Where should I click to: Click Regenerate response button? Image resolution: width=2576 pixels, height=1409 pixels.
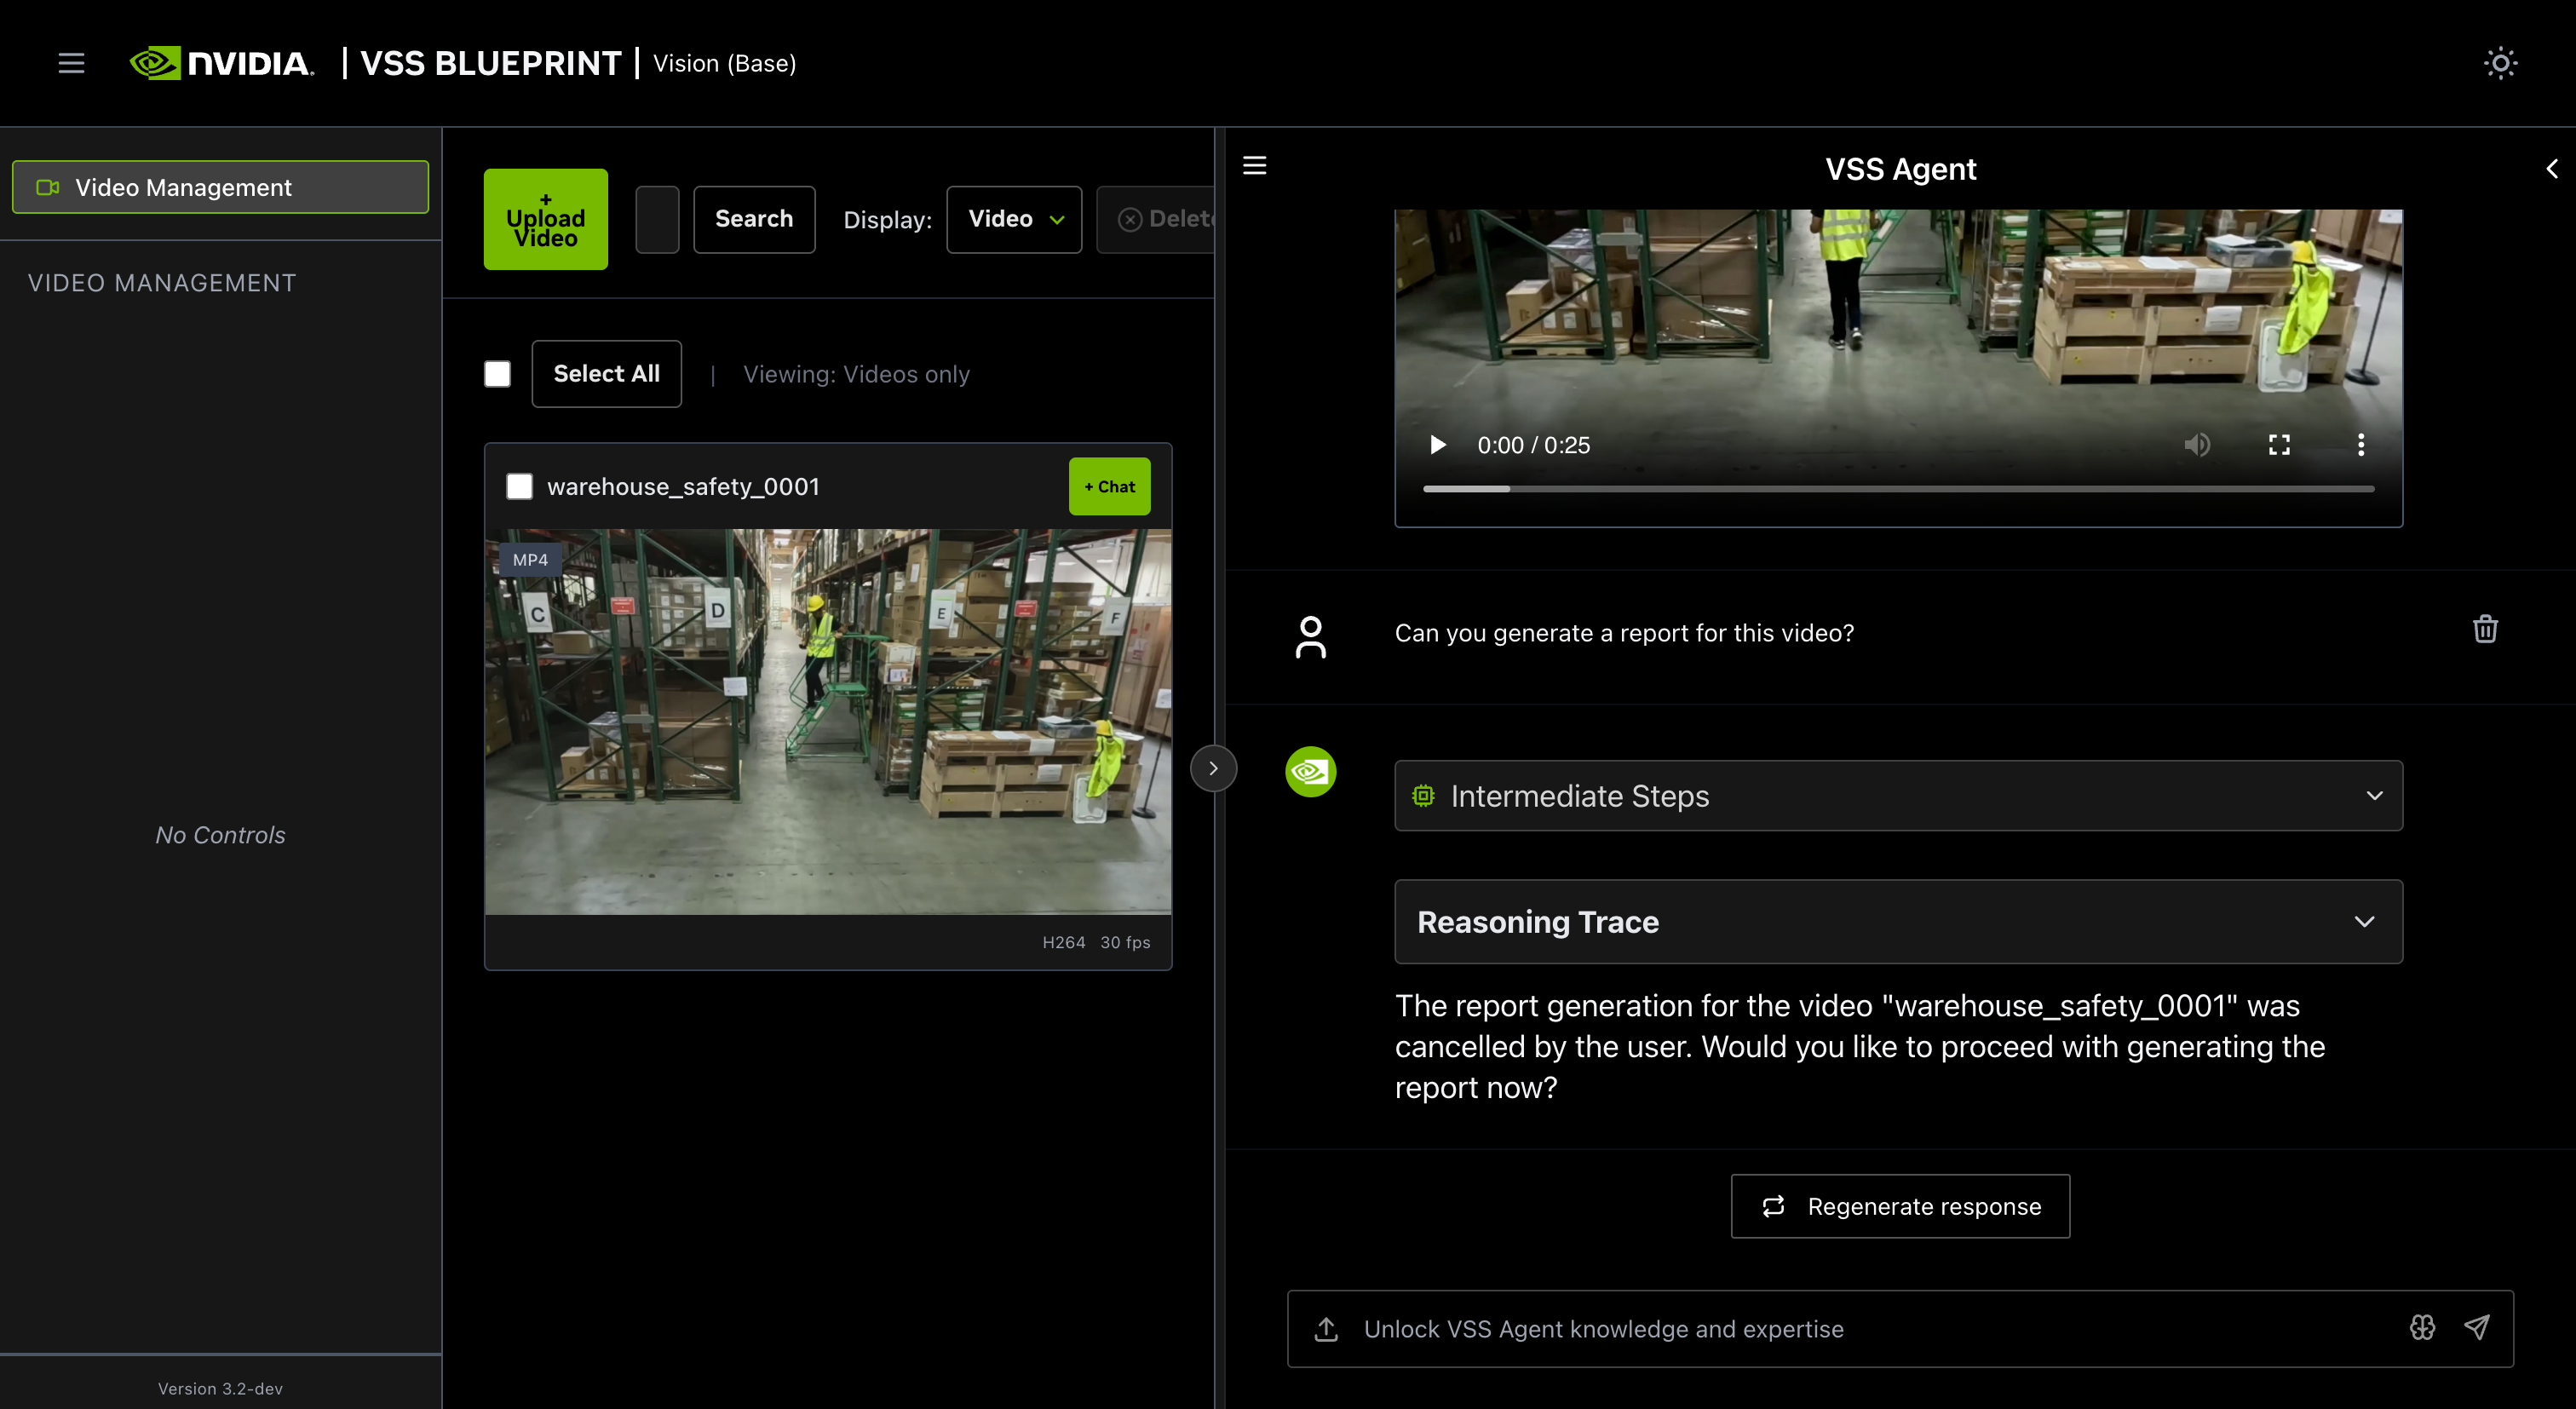coord(1900,1206)
